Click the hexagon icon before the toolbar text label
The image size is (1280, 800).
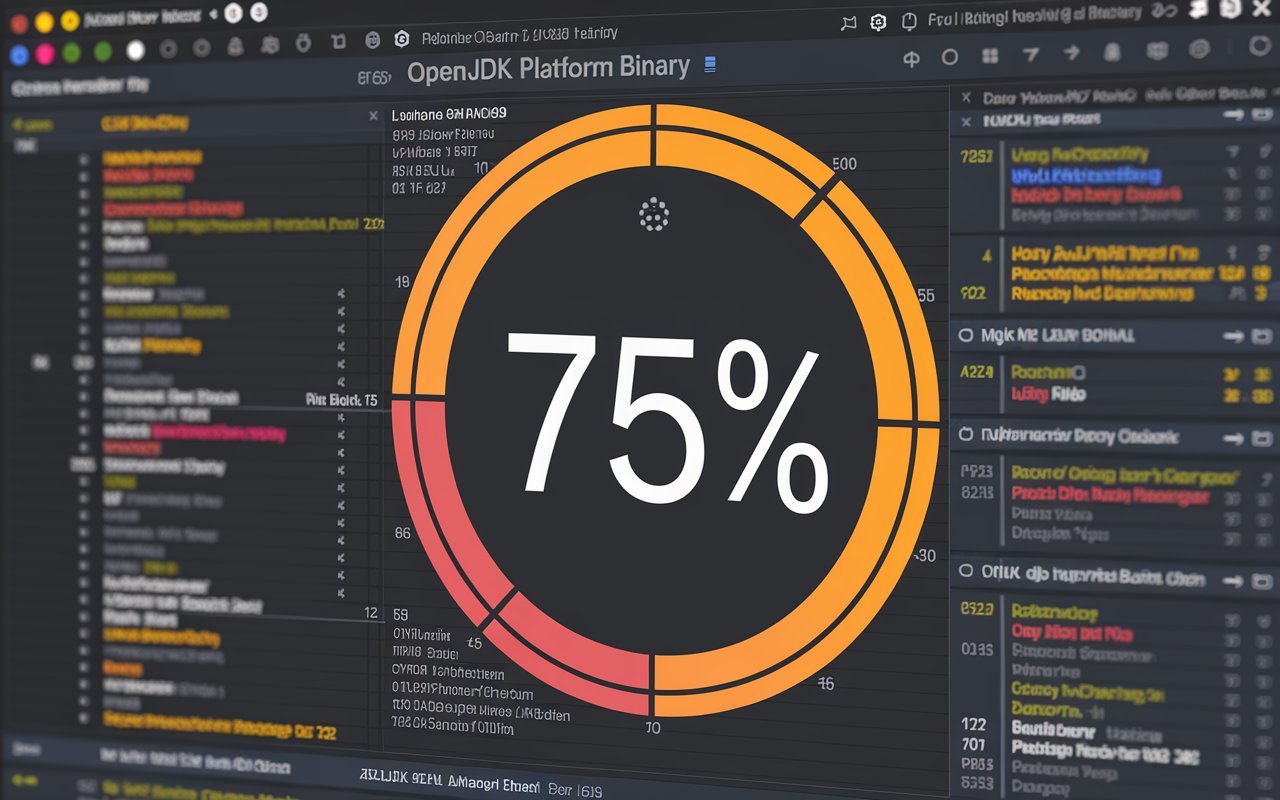pos(402,38)
